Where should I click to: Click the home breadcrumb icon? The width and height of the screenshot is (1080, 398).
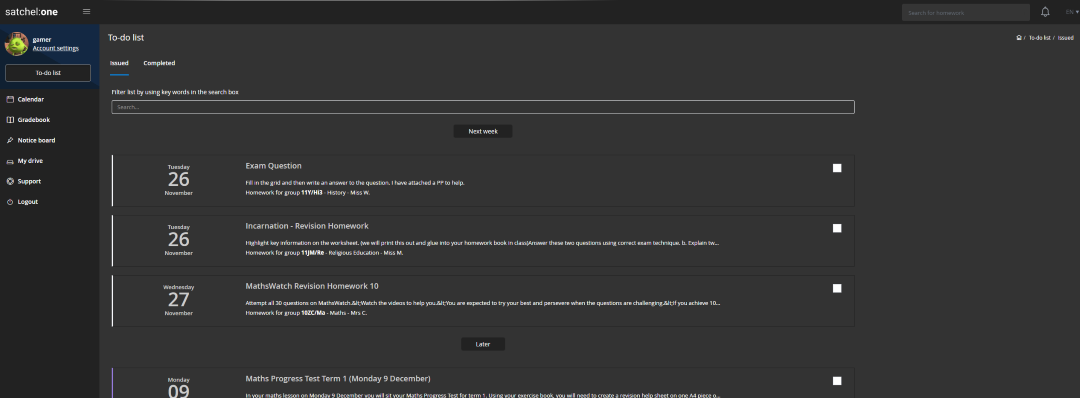point(1019,38)
